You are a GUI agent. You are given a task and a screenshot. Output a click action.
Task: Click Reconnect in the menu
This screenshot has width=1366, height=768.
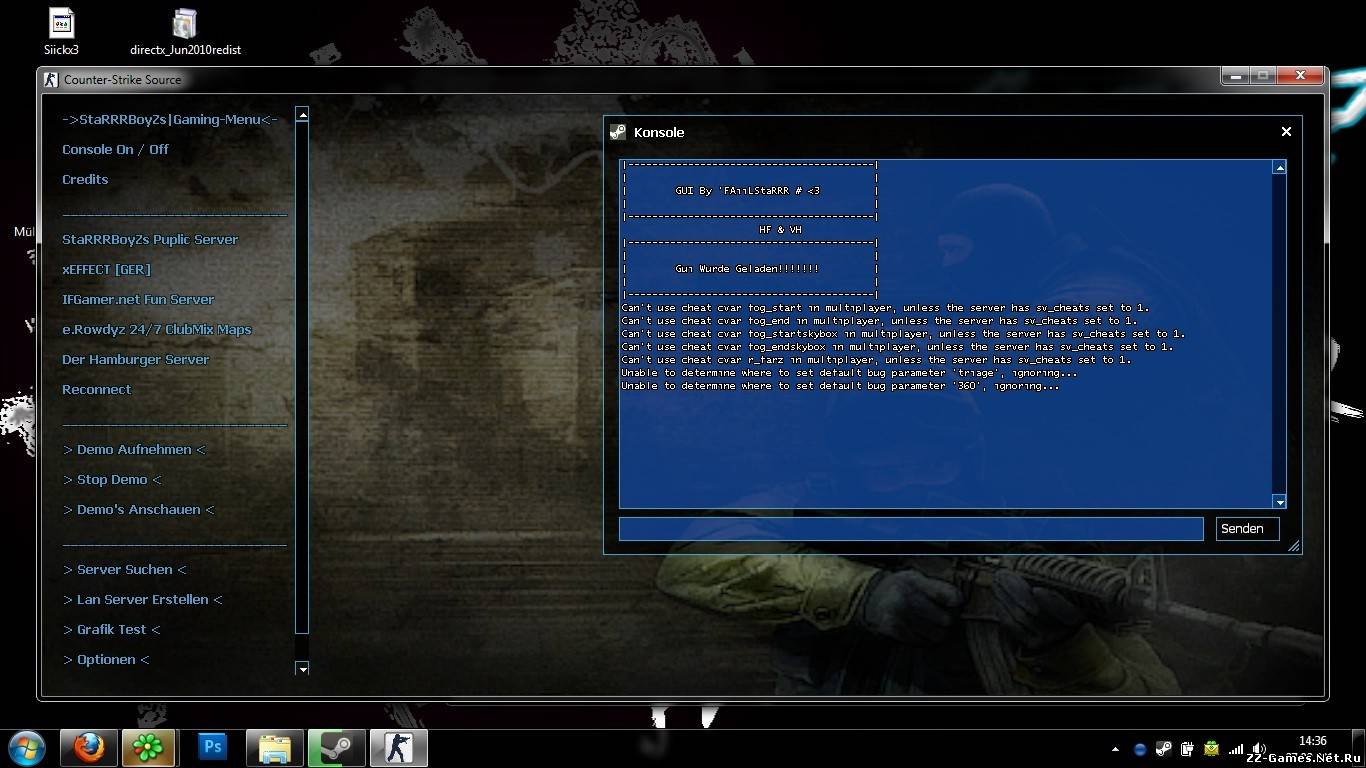pyautogui.click(x=96, y=389)
